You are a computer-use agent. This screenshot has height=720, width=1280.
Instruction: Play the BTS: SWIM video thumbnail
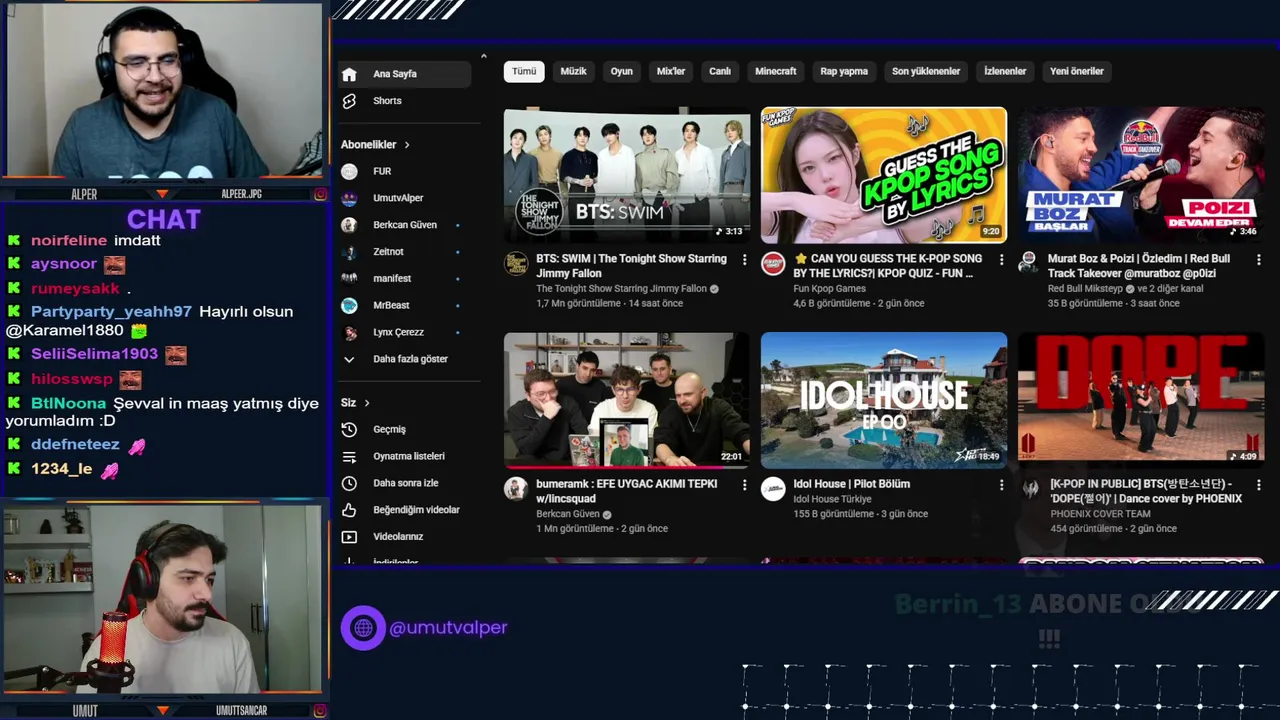(627, 175)
